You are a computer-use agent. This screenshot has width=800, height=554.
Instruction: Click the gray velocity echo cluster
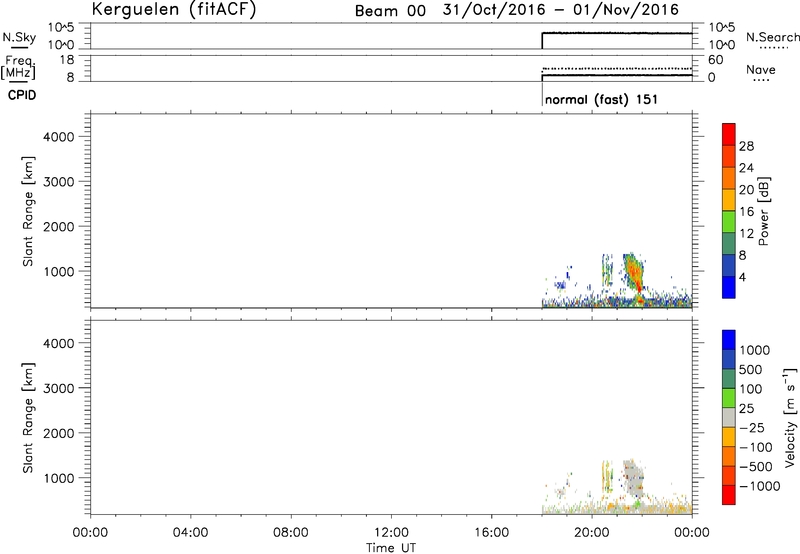click(633, 477)
